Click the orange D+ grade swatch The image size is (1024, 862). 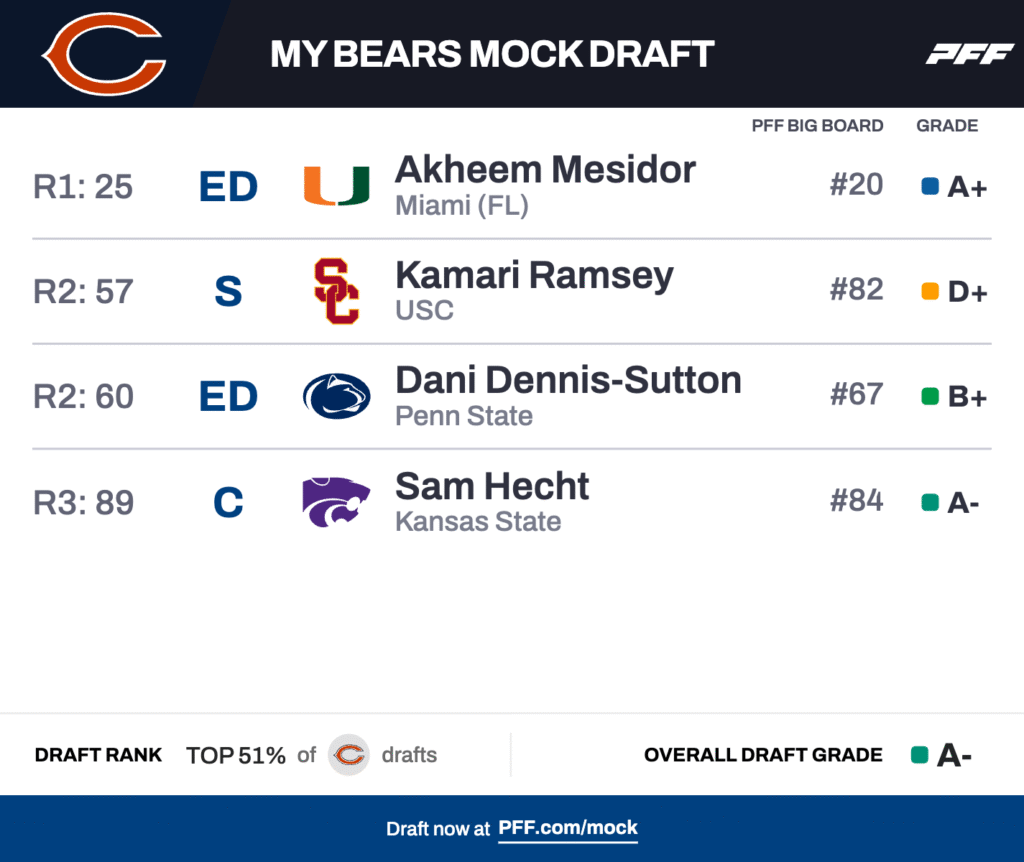930,291
